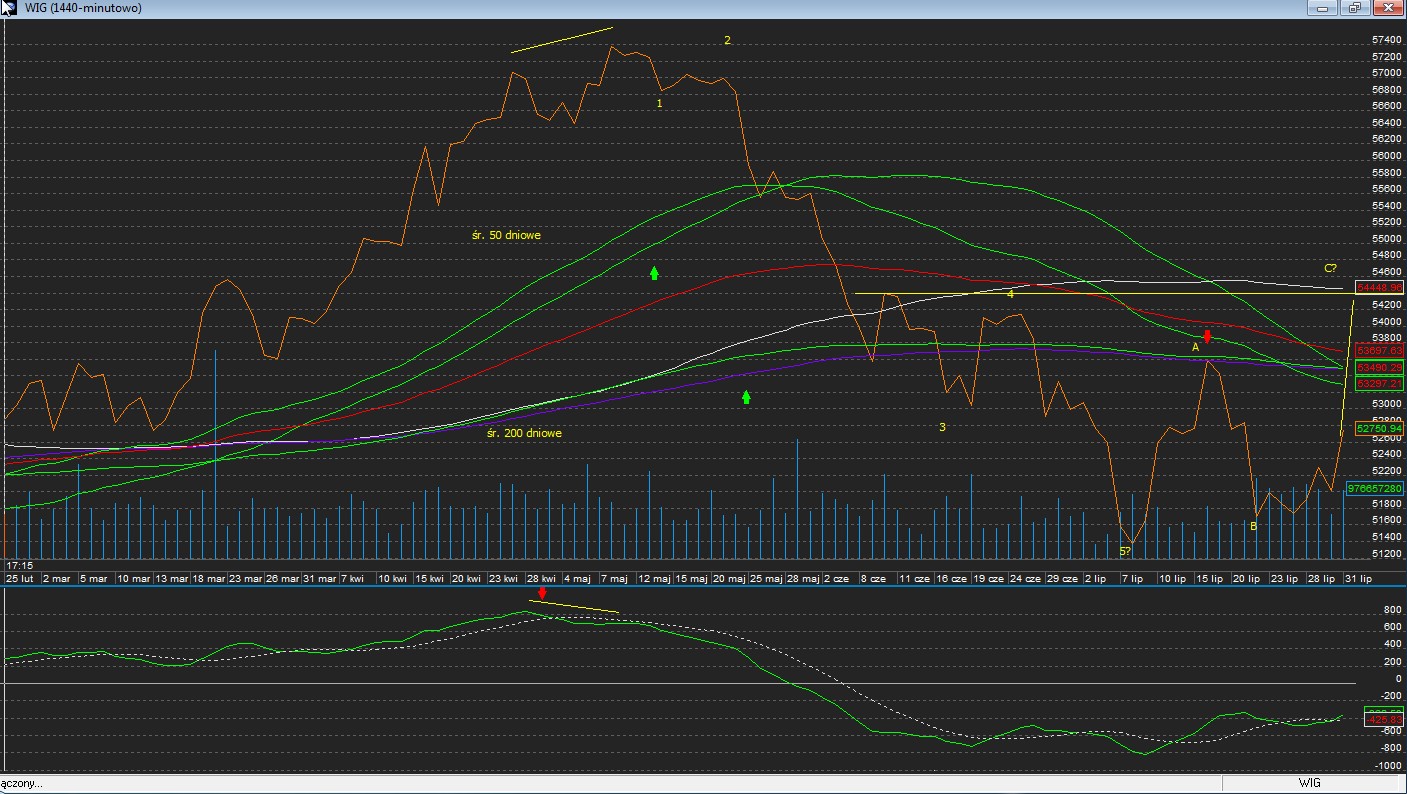Close the WIG chart window
This screenshot has height=794, width=1407.
click(x=1388, y=8)
